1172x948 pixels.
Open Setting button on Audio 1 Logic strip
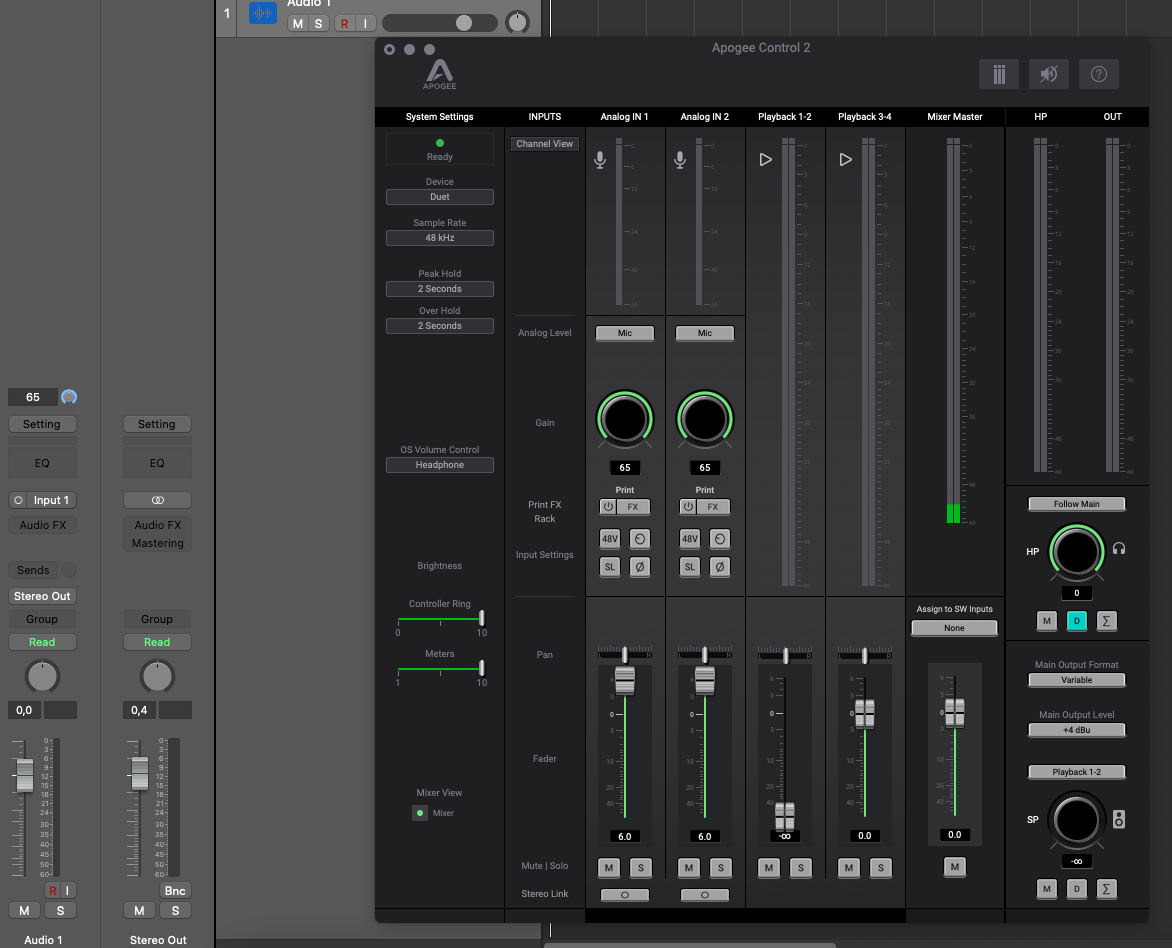[x=42, y=425]
